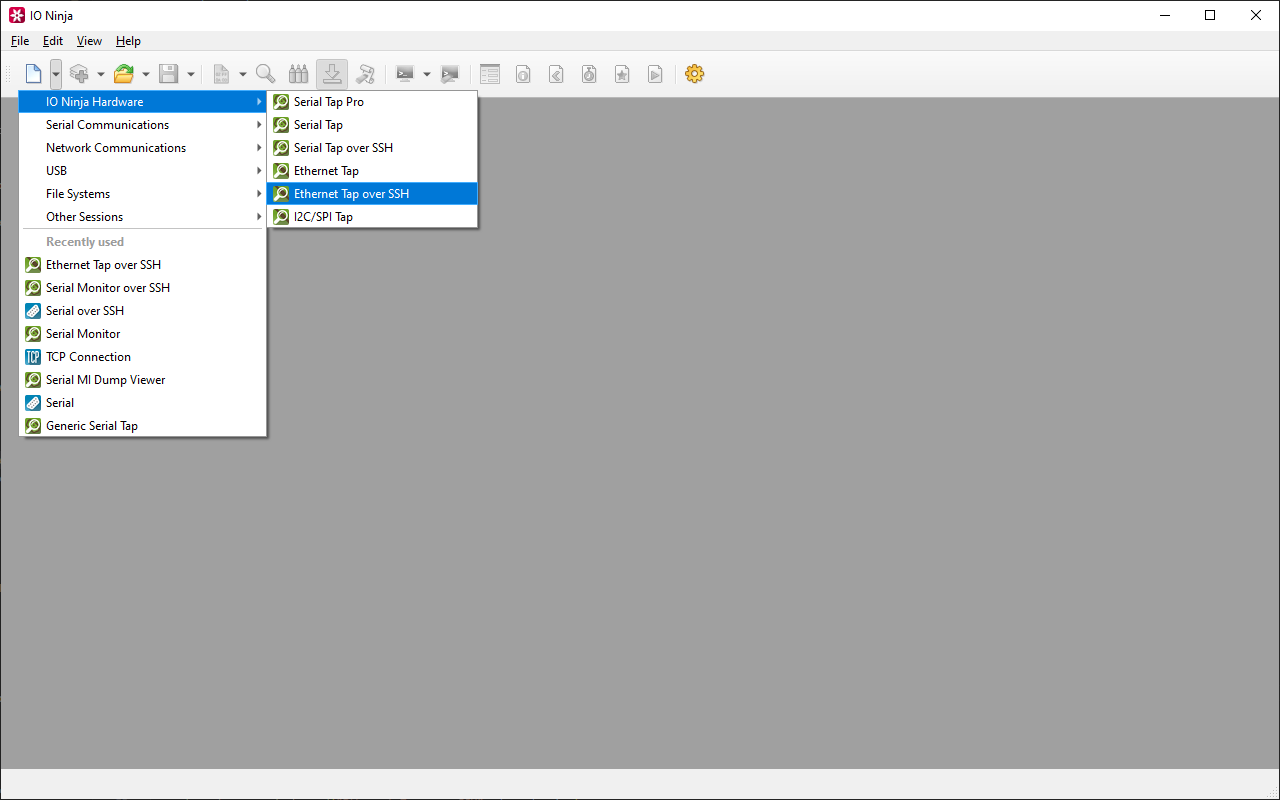Click the Generic Serial Tap magnifier icon
The width and height of the screenshot is (1280, 800).
click(x=33, y=426)
